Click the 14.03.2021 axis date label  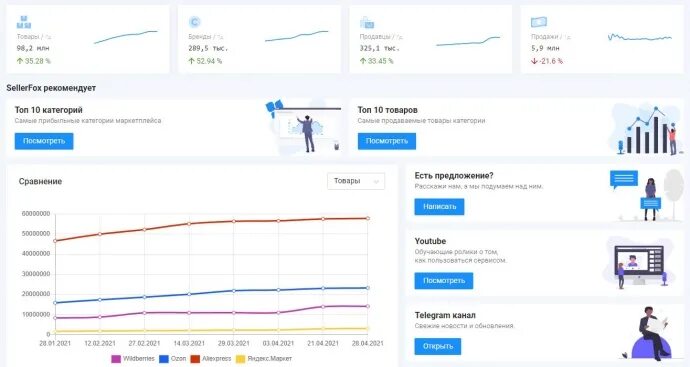click(x=189, y=343)
